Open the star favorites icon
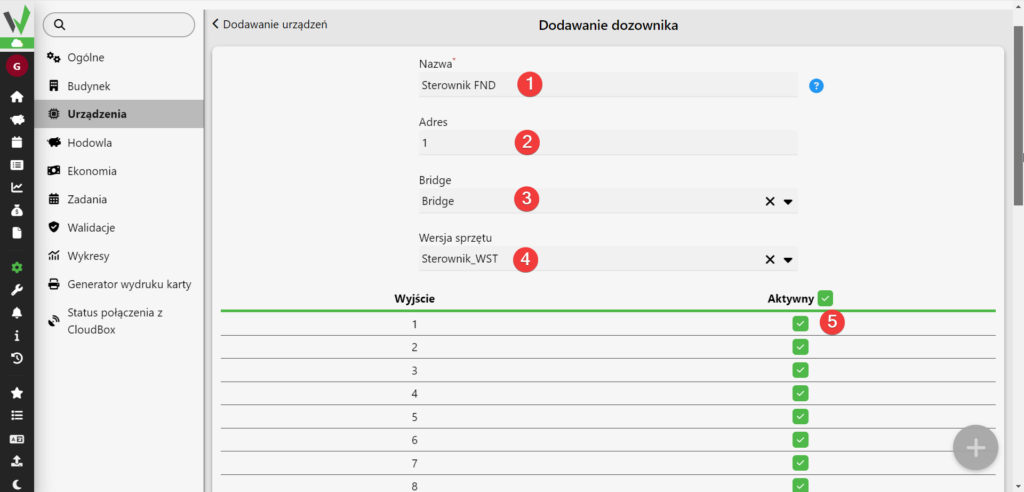The width and height of the screenshot is (1024, 492). (17, 393)
